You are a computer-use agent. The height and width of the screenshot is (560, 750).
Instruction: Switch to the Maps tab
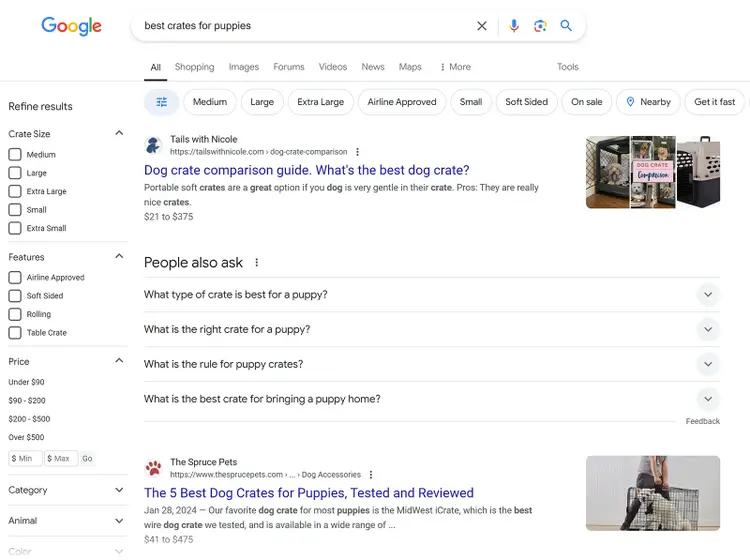(410, 67)
